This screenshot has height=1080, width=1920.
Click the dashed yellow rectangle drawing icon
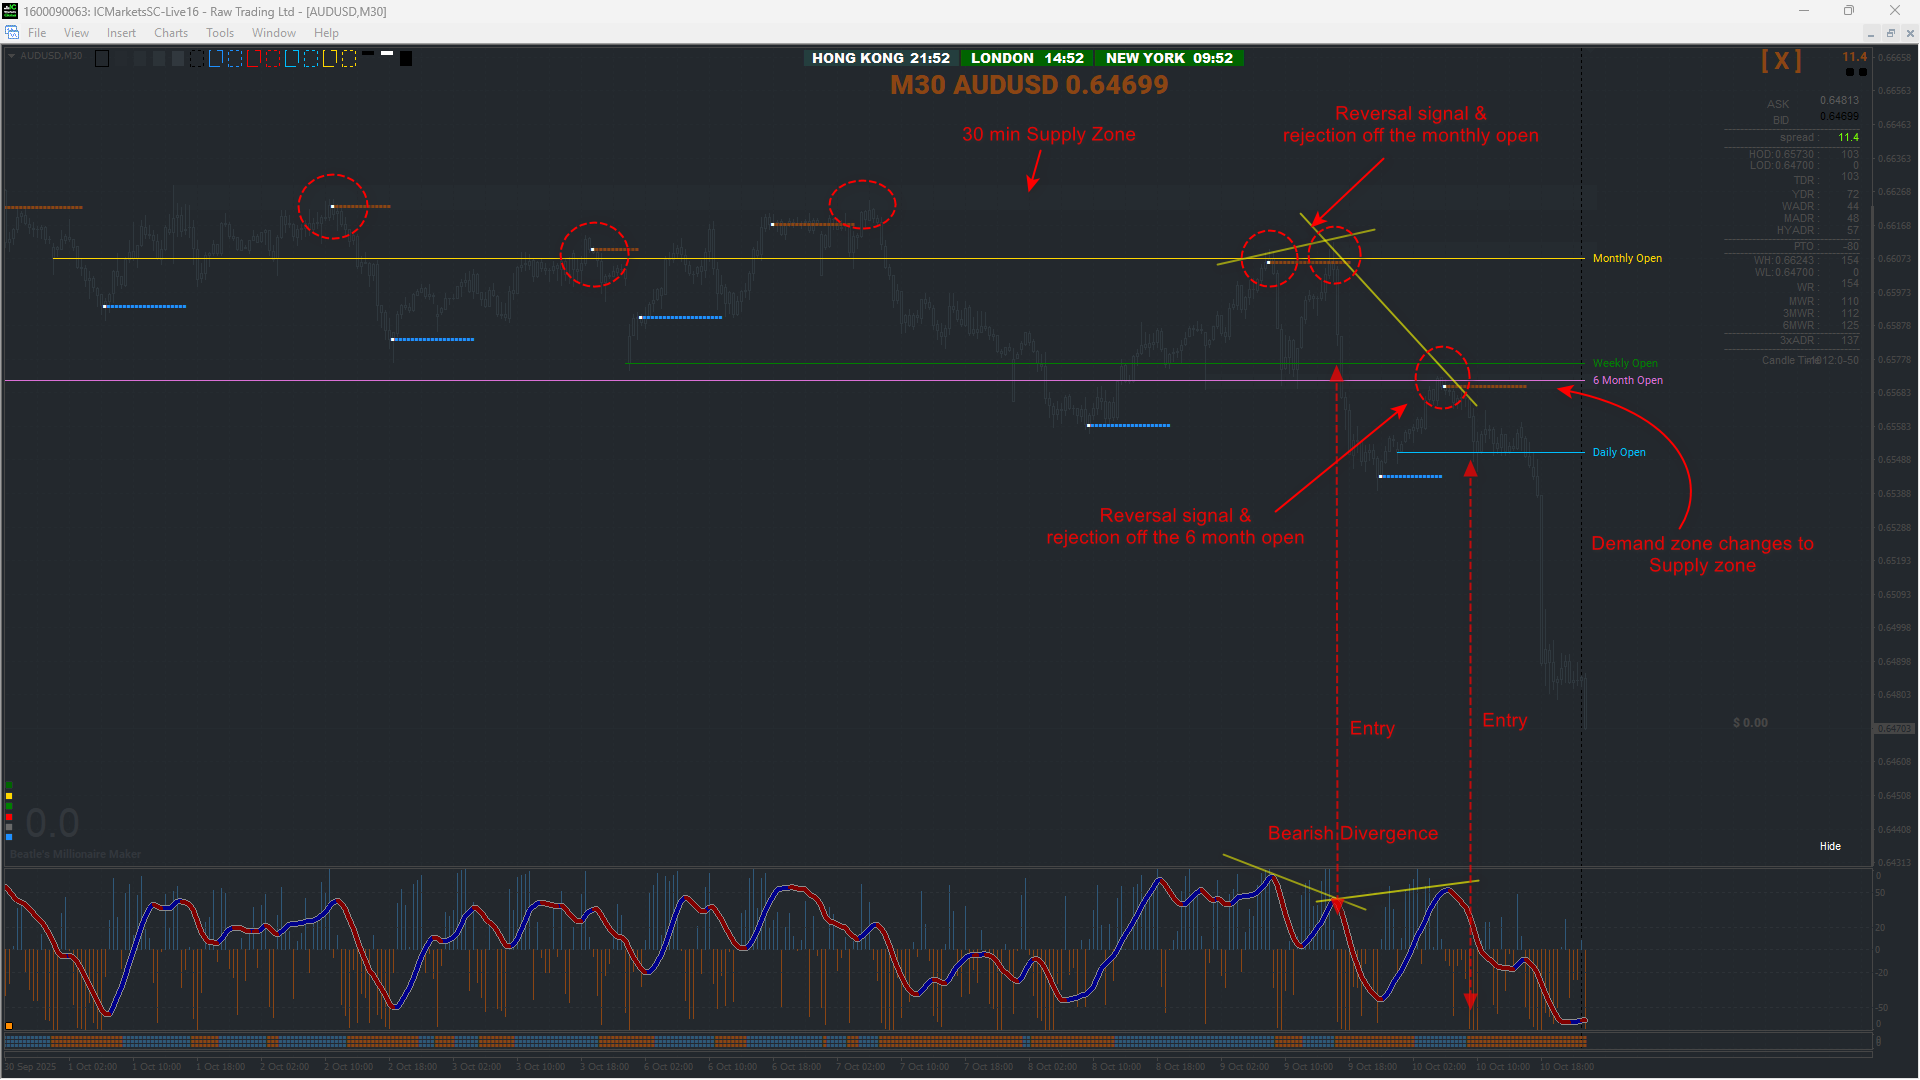coord(348,58)
